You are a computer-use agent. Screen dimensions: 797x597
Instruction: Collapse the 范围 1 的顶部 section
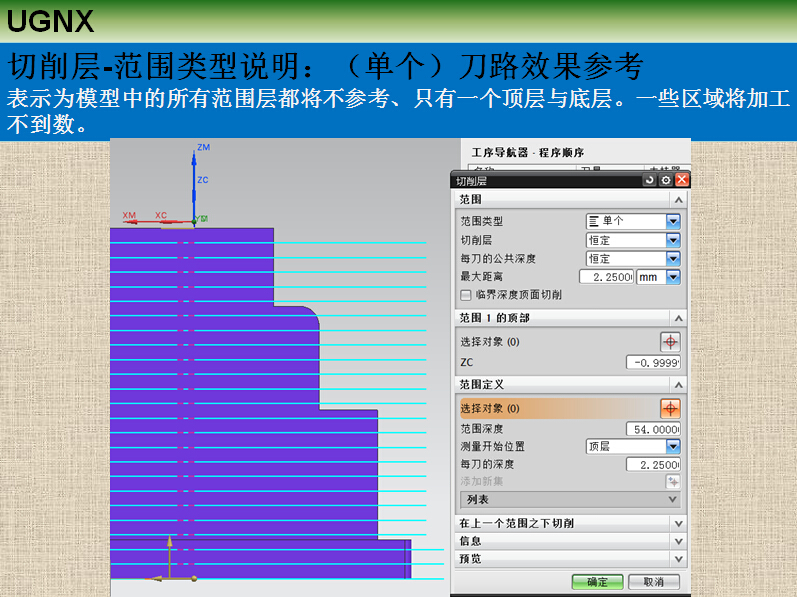570,318
